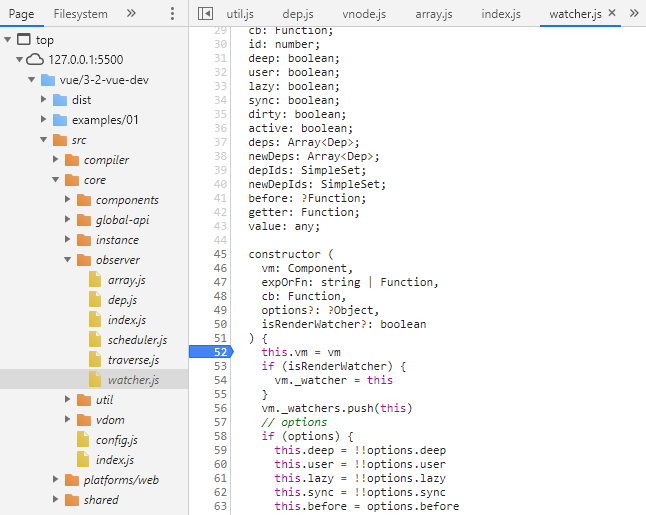The width and height of the screenshot is (646, 515).
Task: Click the shared folder icon
Action: point(72,500)
